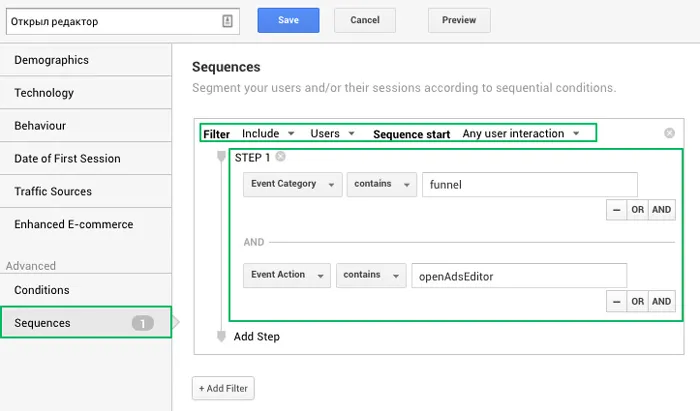Open the Users scope dropdown
Image resolution: width=700 pixels, height=411 pixels.
[332, 133]
